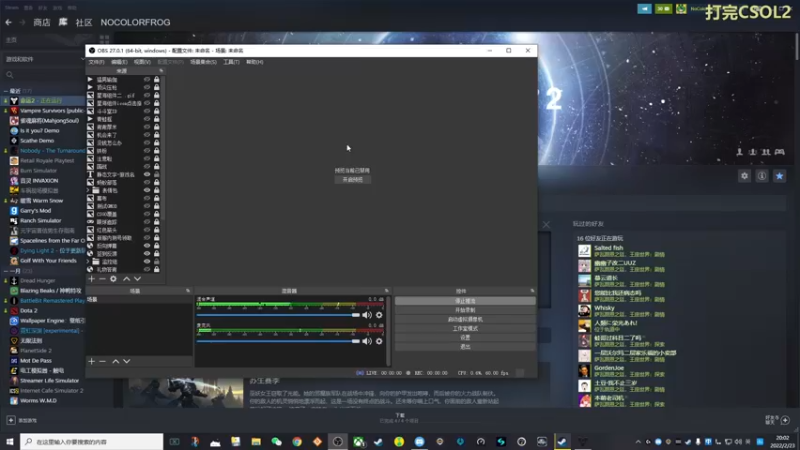Open top mixer track settings gear
Viewport: 800px width, 450px height.
(379, 315)
